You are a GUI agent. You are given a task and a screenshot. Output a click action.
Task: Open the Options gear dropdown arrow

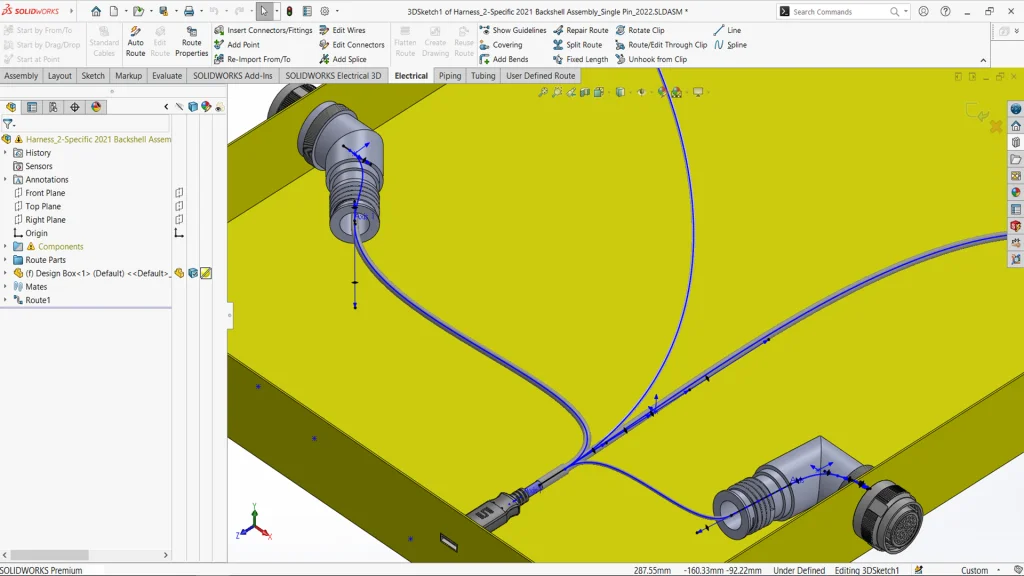tap(337, 12)
